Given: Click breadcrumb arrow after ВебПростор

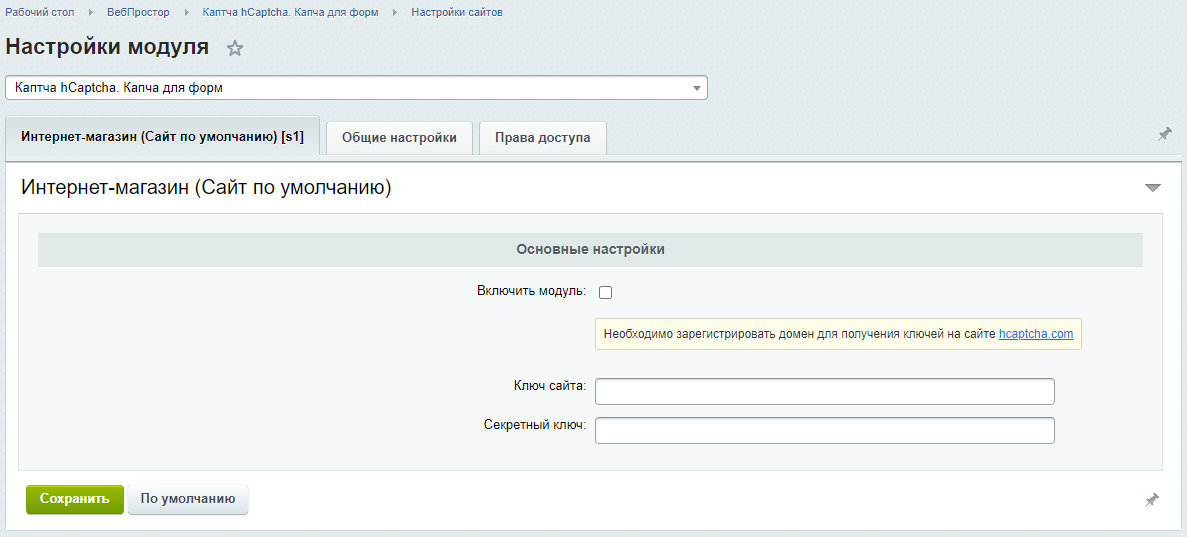Looking at the screenshot, I should (186, 13).
